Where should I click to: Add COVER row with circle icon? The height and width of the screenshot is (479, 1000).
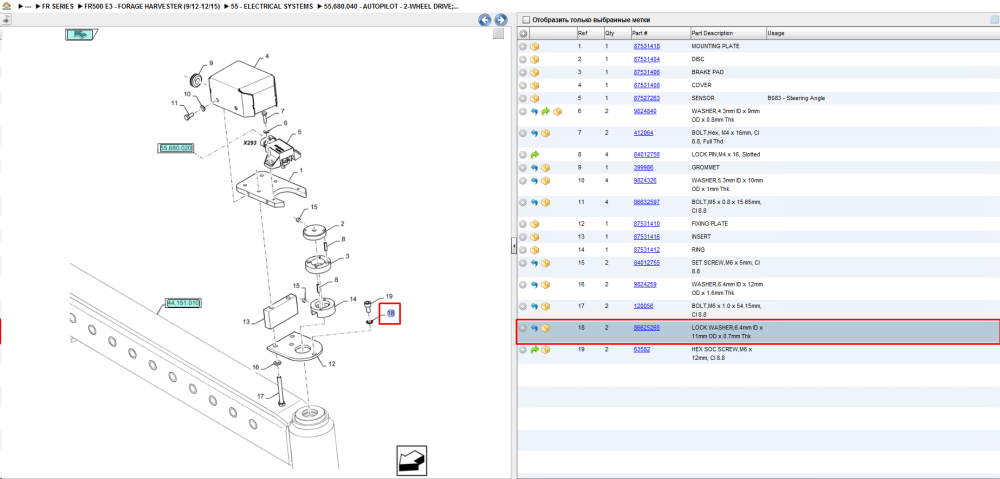[523, 85]
